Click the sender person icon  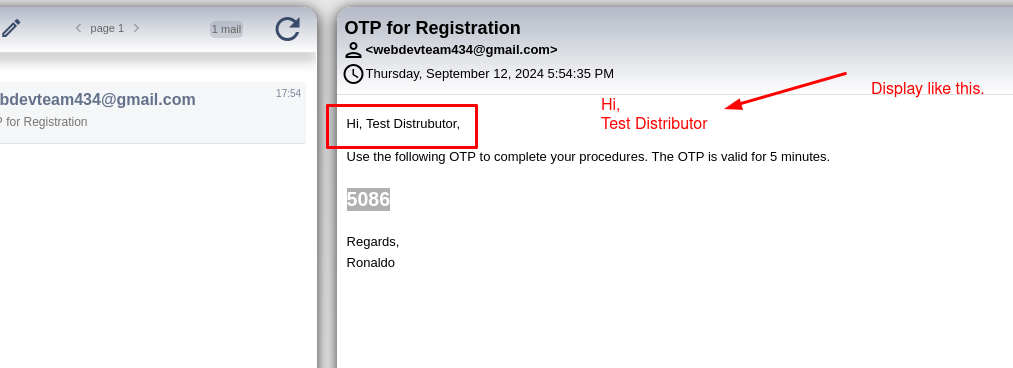(x=353, y=50)
